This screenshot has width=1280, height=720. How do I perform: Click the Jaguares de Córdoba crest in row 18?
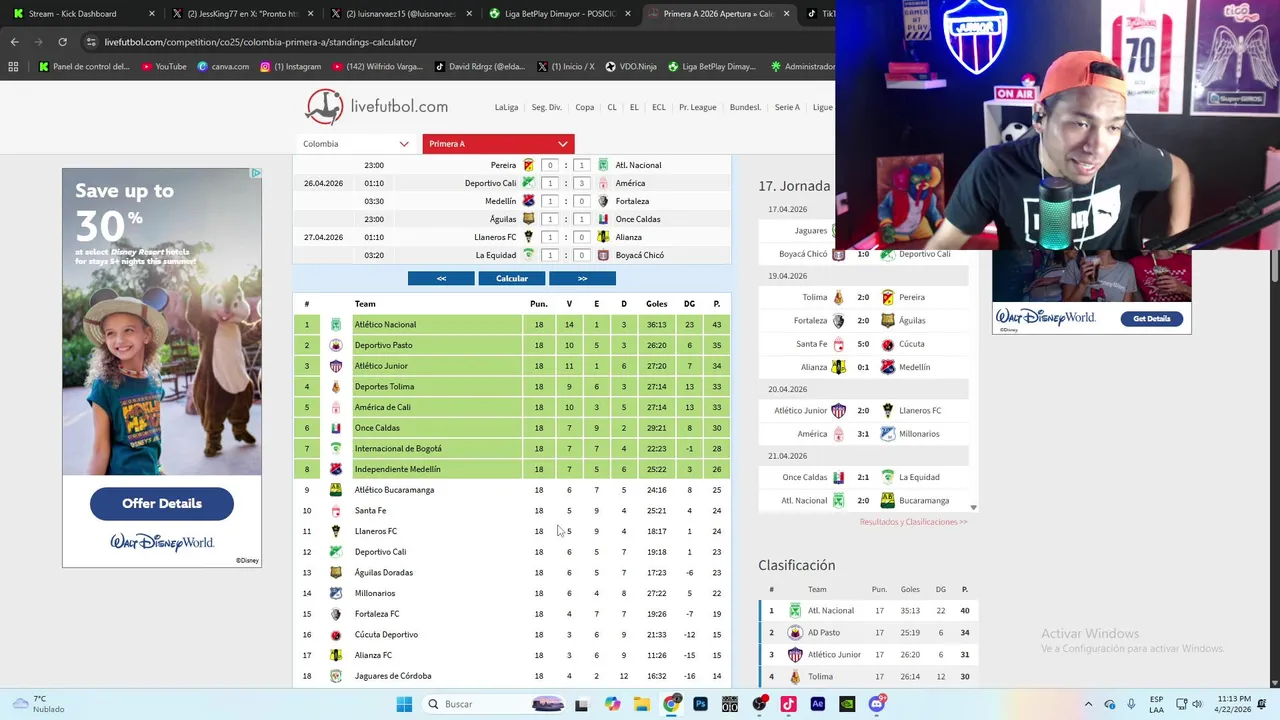336,676
